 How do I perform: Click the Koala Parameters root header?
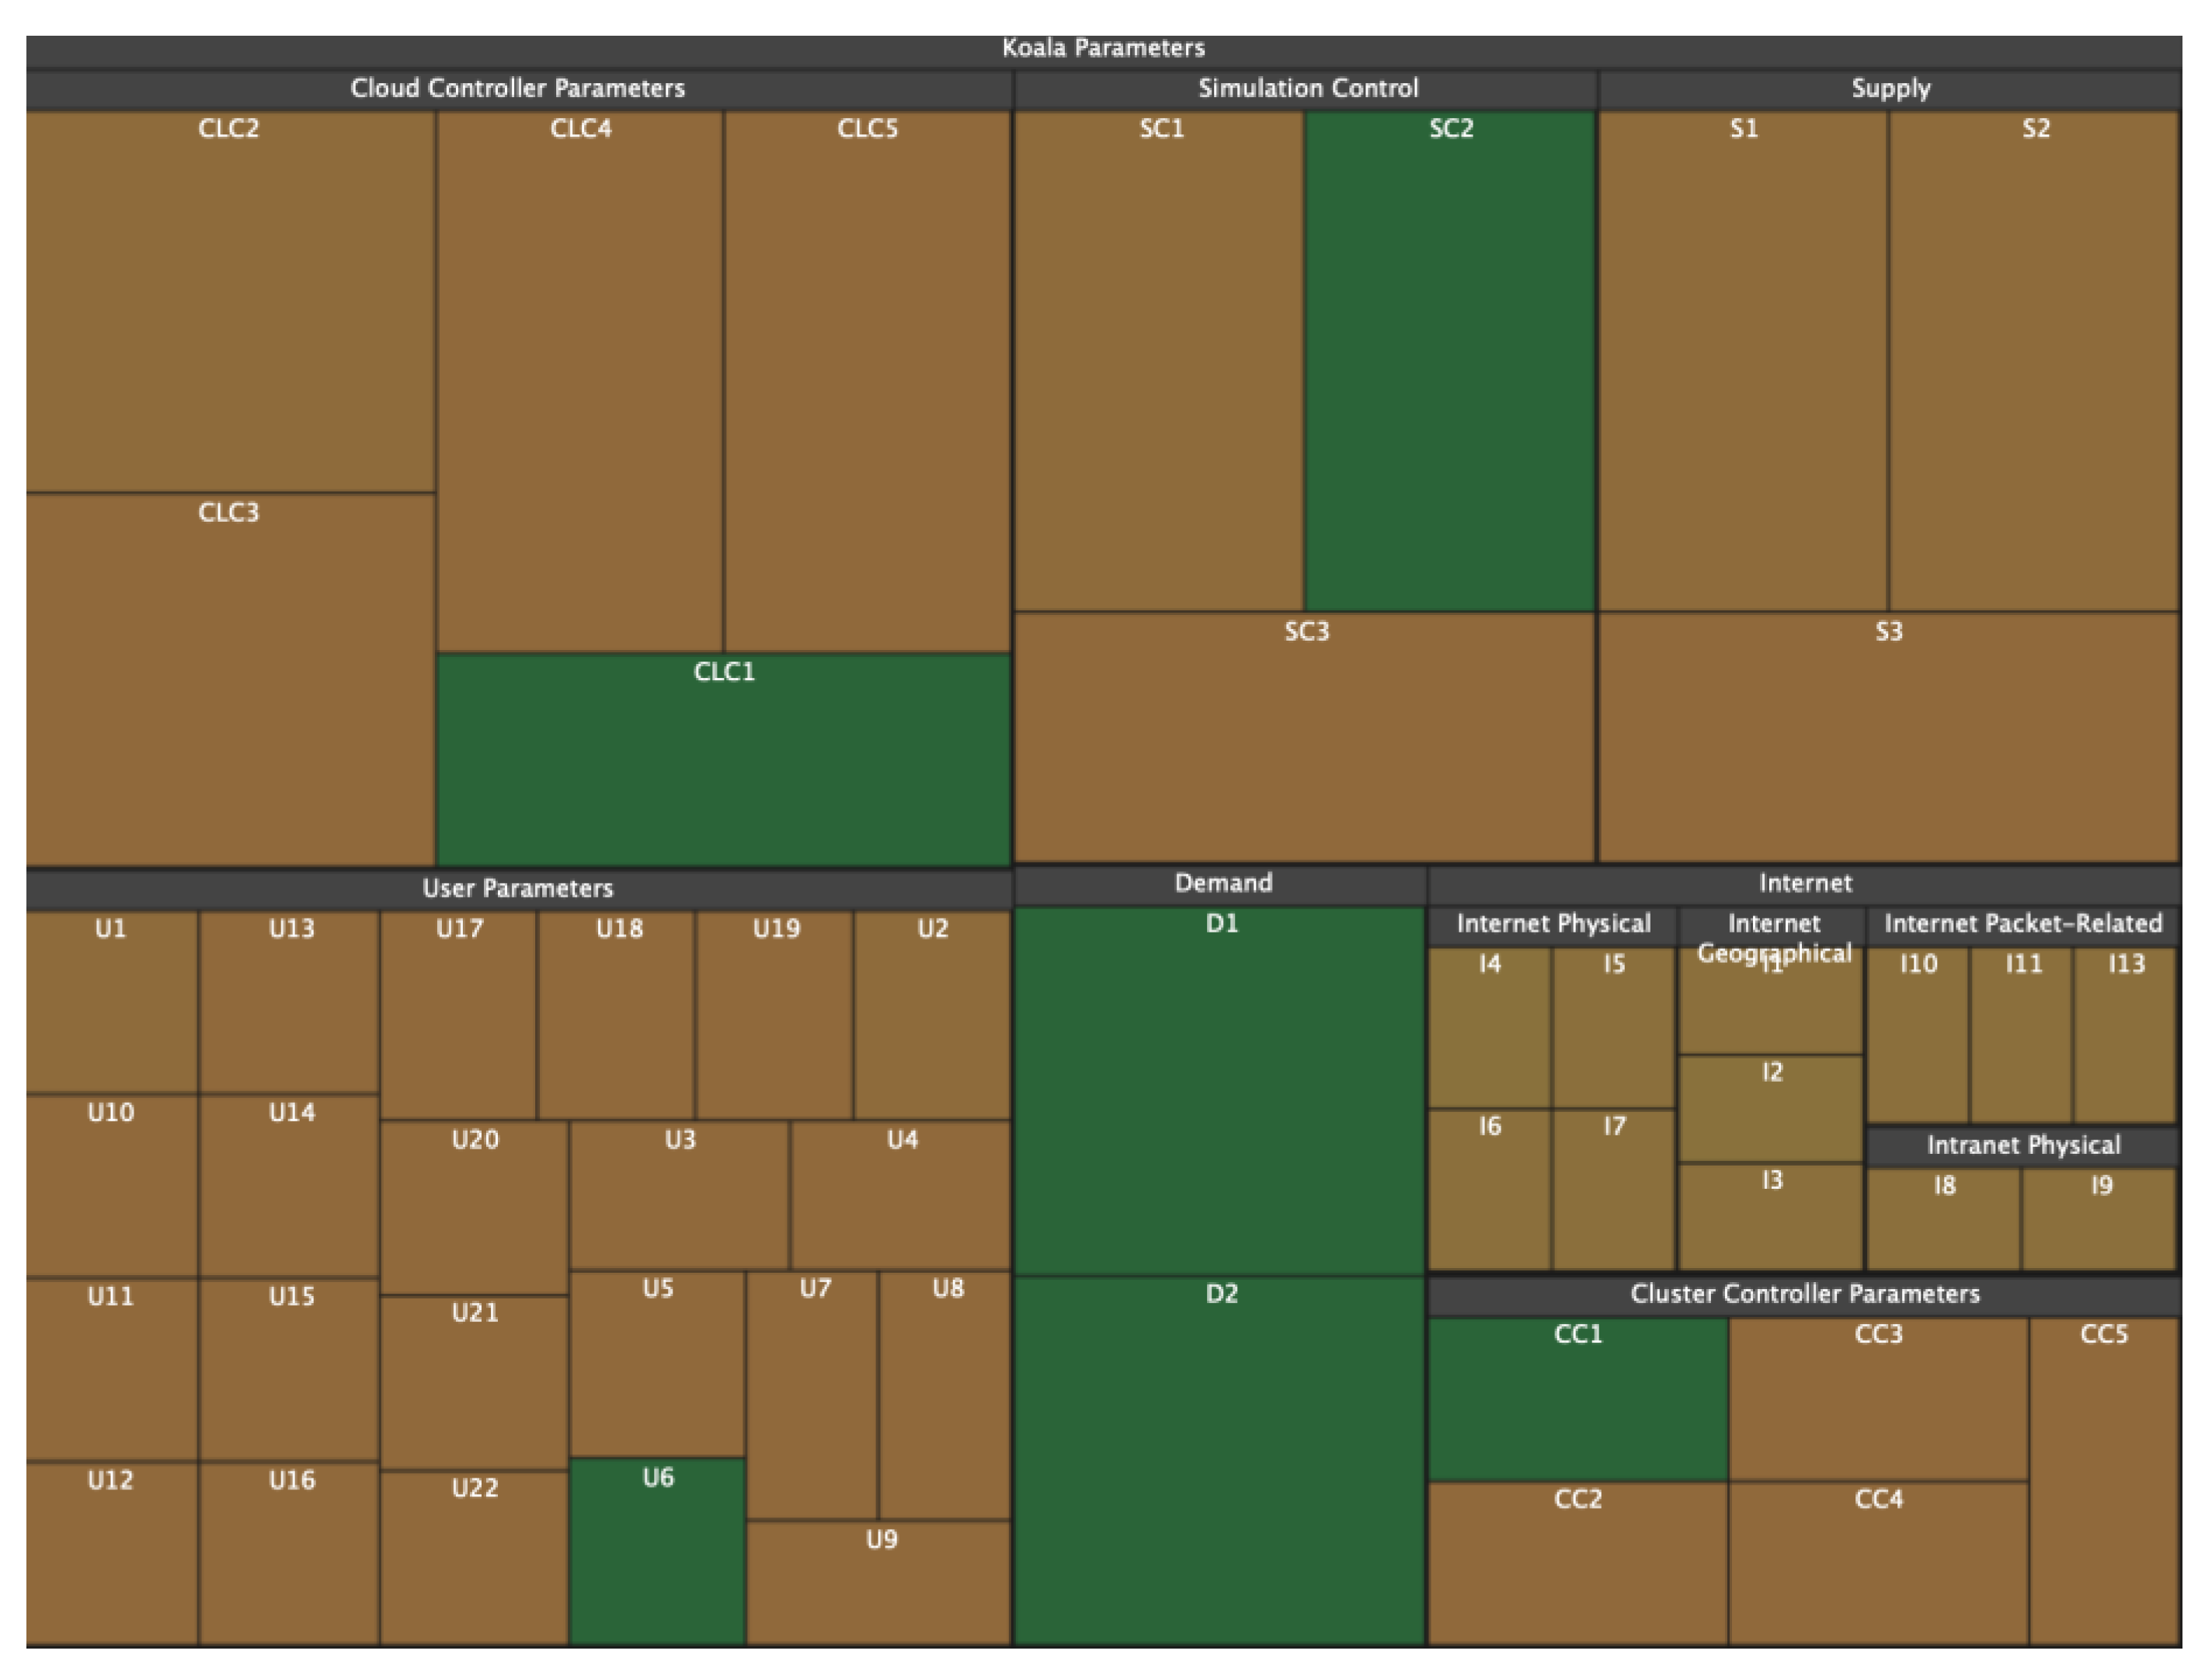pos(1103,48)
